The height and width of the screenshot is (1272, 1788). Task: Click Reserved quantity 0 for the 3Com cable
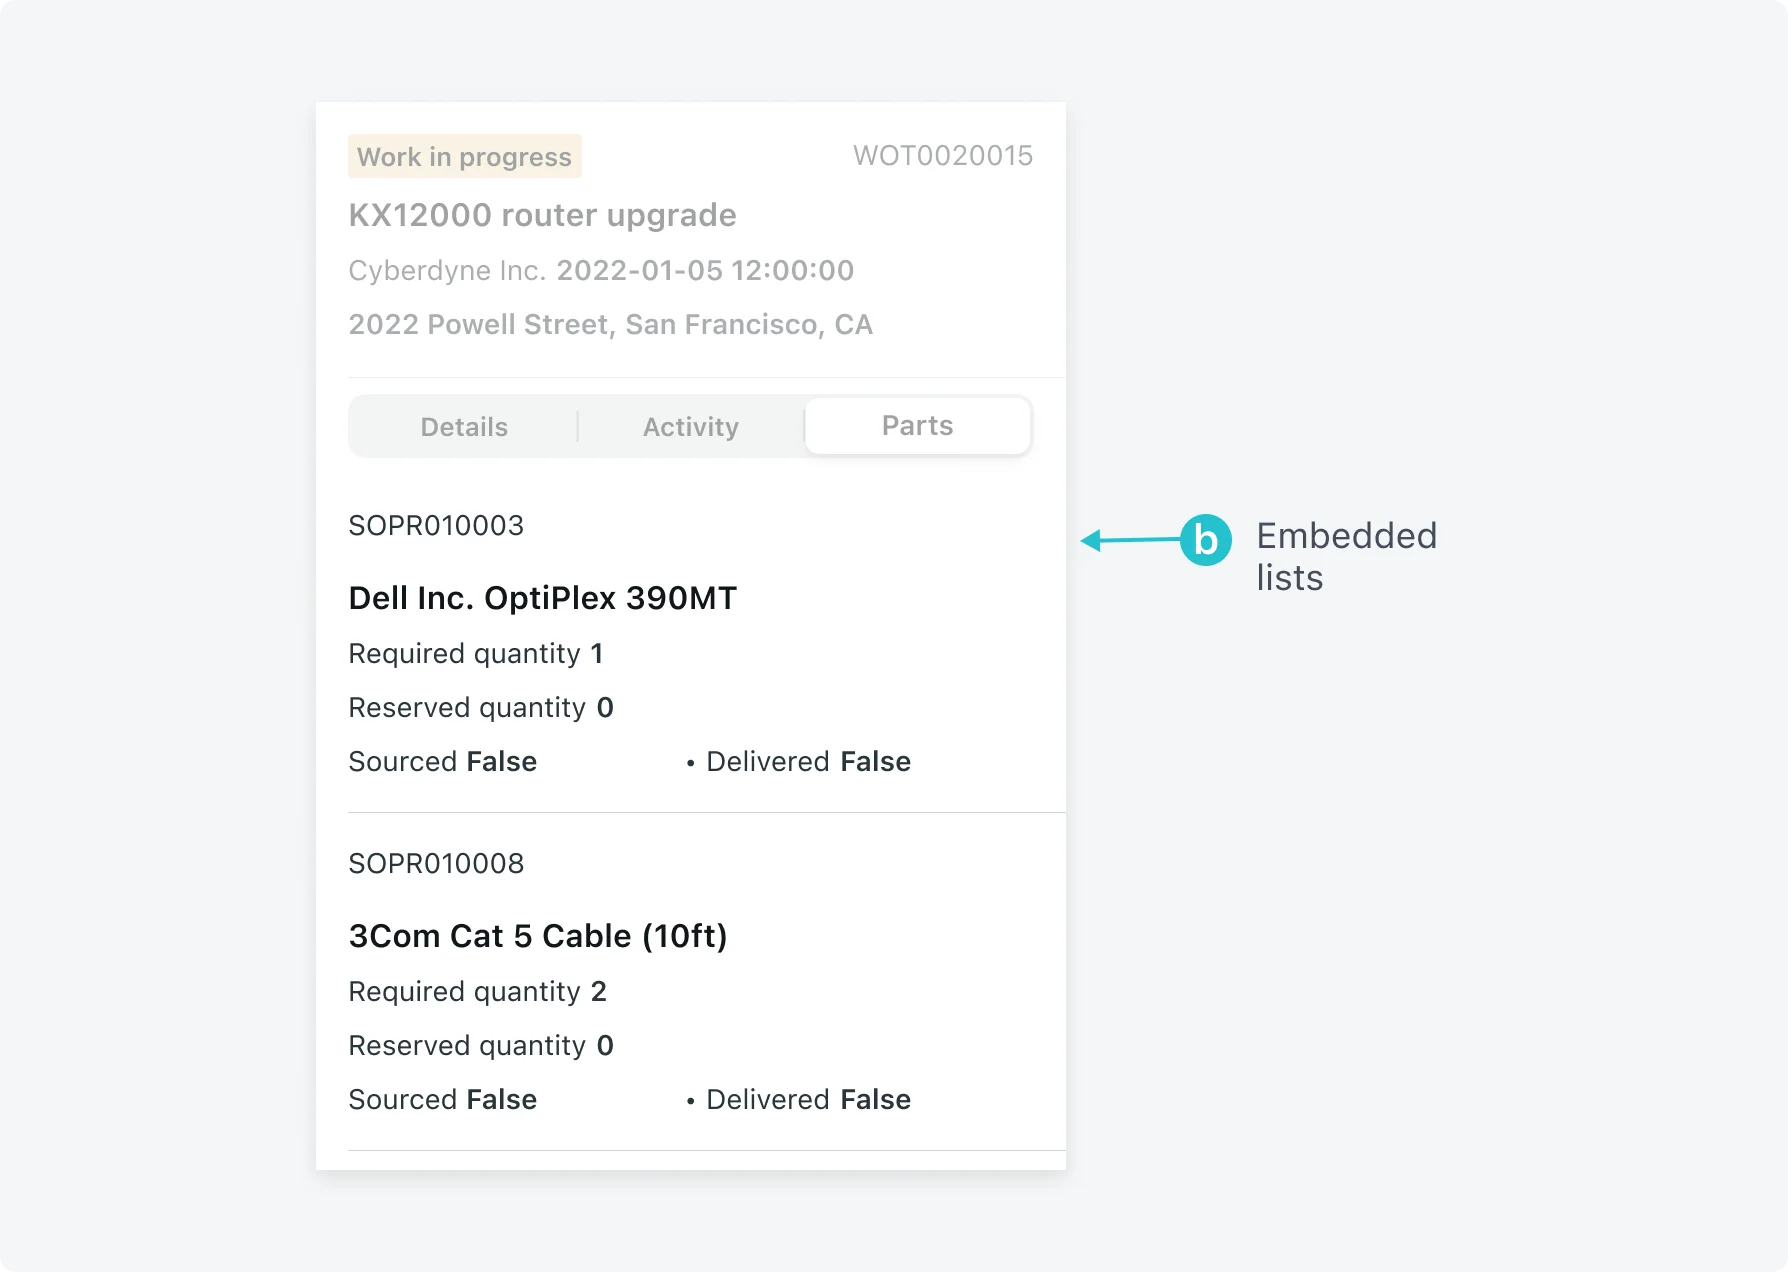coord(481,1046)
